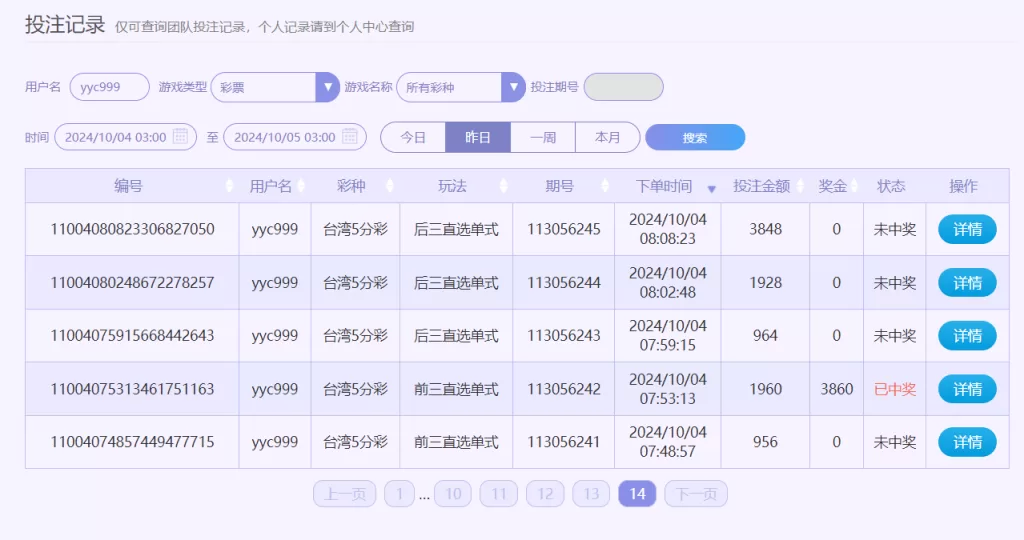Open 详情 for issue 113056245

tap(967, 229)
